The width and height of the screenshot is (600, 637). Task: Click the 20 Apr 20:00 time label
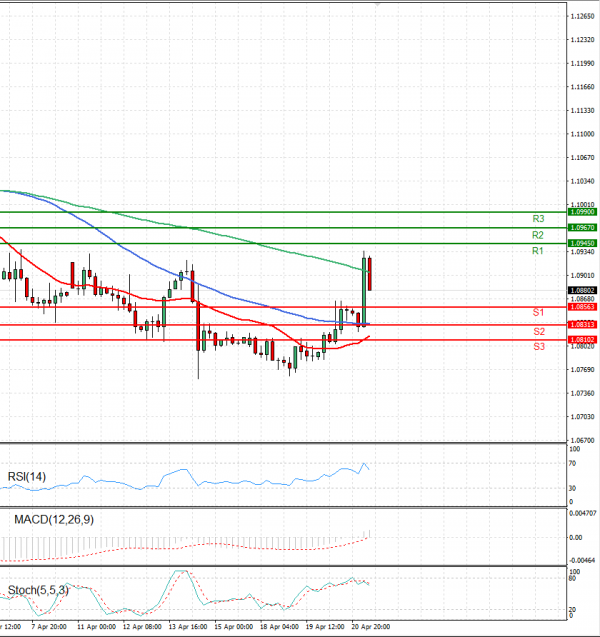[x=370, y=627]
